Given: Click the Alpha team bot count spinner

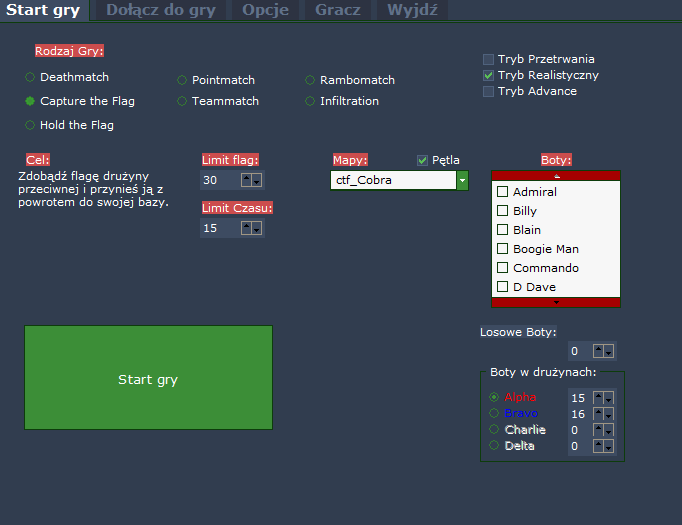Looking at the screenshot, I should pos(604,398).
